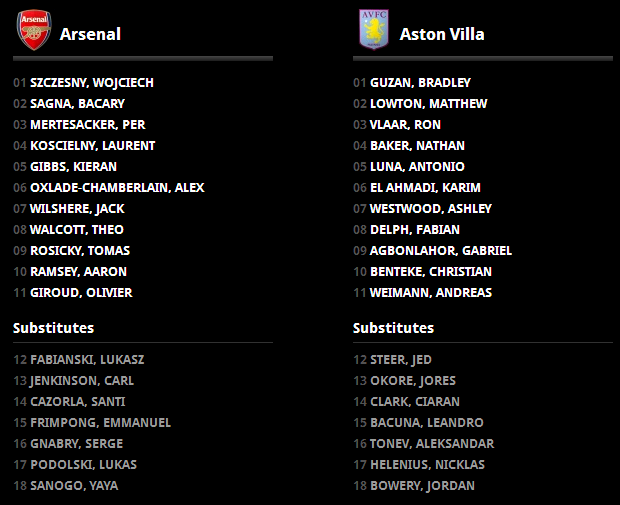Click substitute Steer, Jed

click(x=400, y=360)
